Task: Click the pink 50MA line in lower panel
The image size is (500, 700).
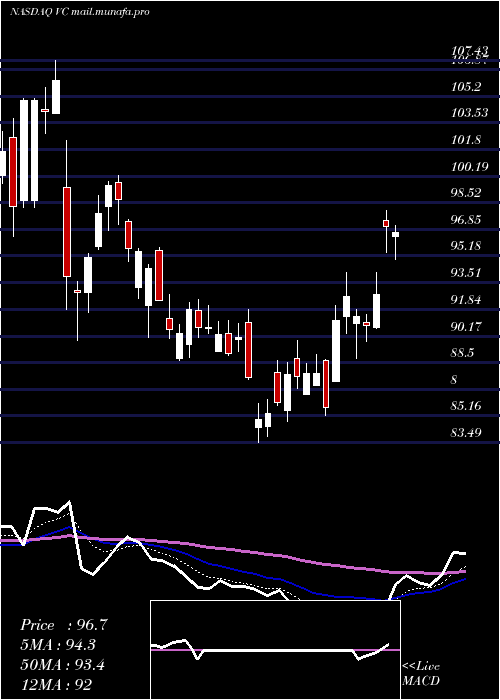Action: (232, 550)
